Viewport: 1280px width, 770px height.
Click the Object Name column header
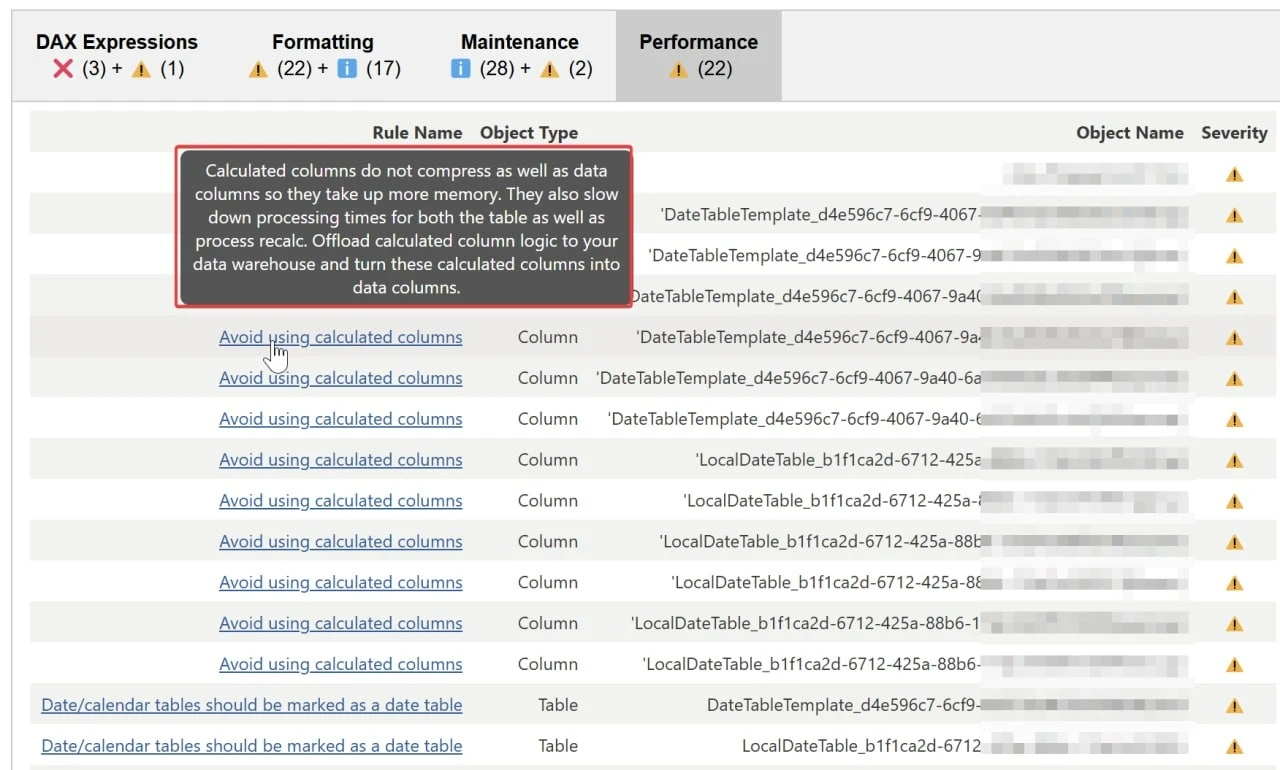click(x=1130, y=133)
